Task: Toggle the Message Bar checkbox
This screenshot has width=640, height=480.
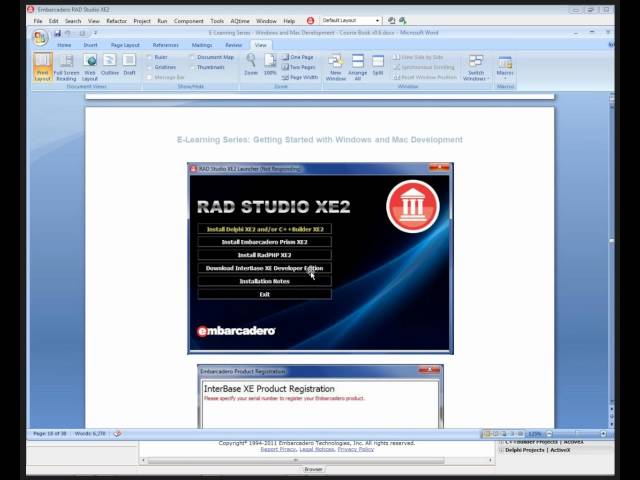Action: click(149, 77)
